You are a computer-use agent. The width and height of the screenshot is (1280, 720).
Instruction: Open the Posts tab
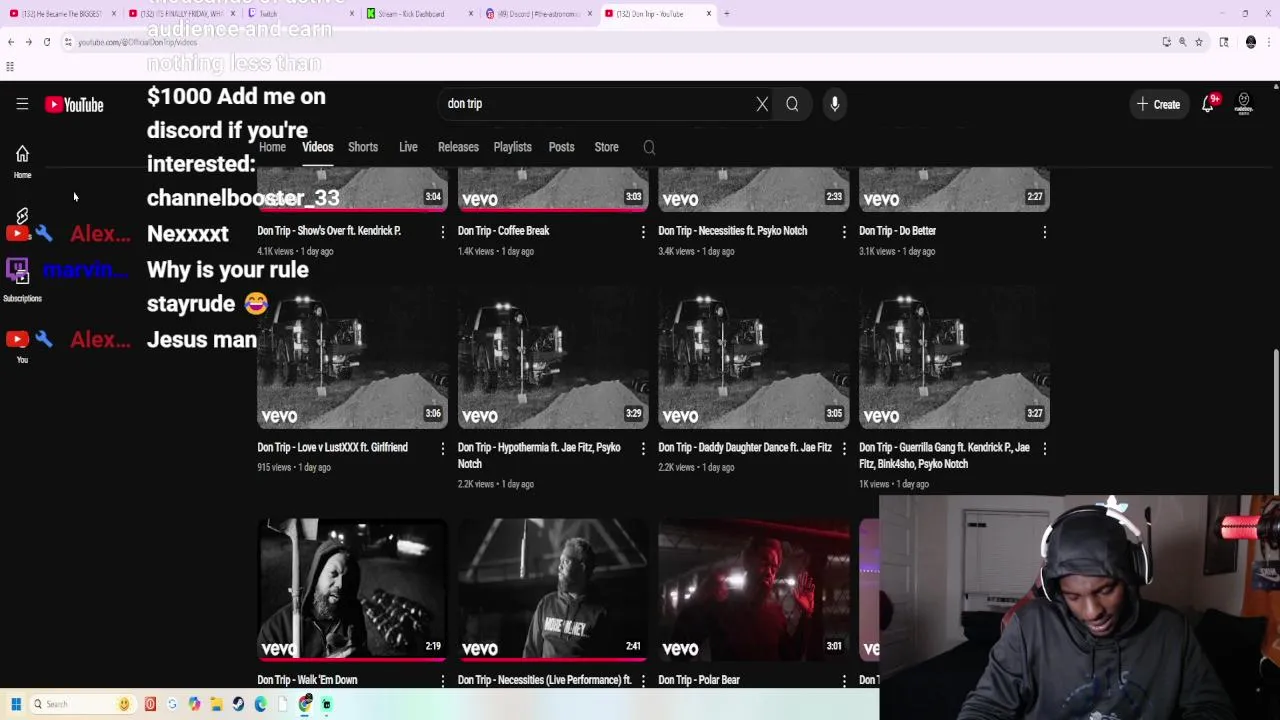click(561, 147)
